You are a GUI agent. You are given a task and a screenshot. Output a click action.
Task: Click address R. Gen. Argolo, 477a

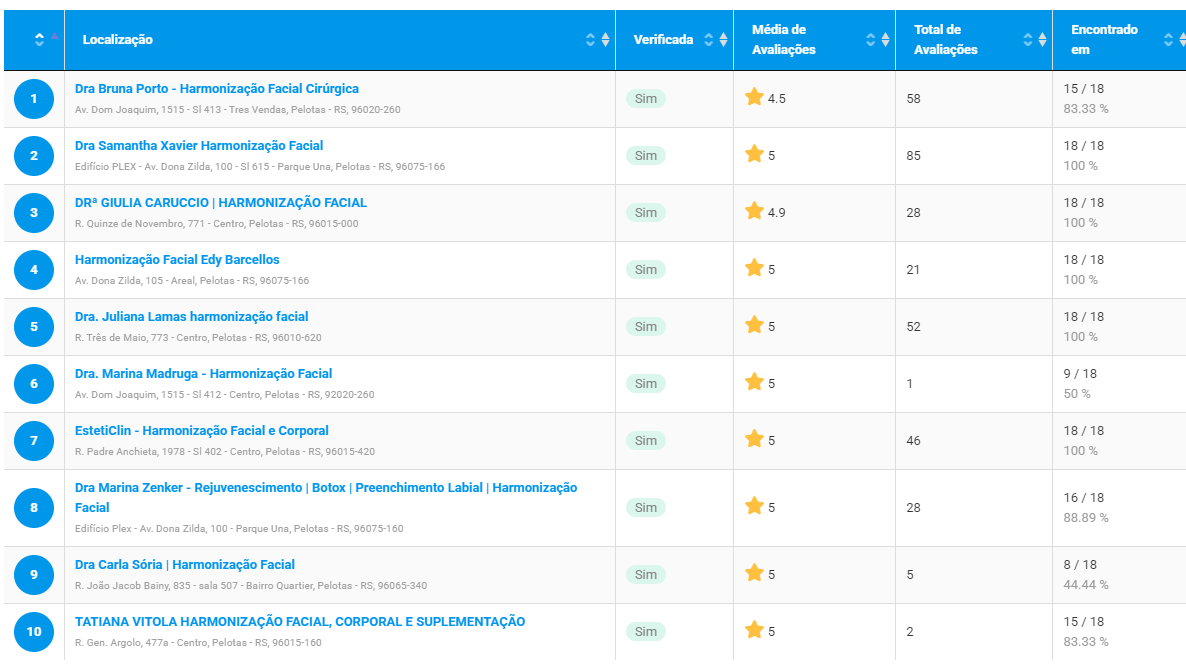point(198,643)
